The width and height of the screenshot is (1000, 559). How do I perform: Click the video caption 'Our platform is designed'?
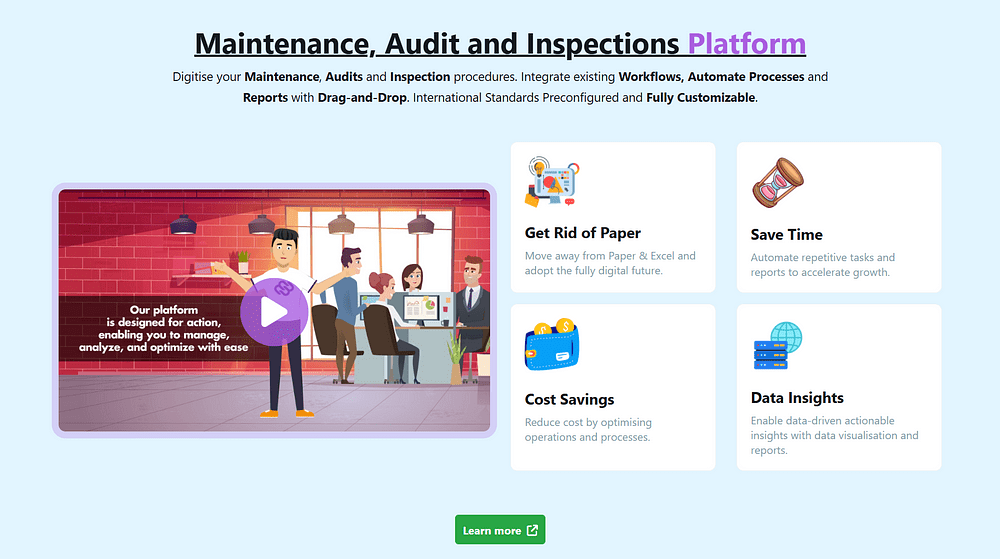[163, 328]
